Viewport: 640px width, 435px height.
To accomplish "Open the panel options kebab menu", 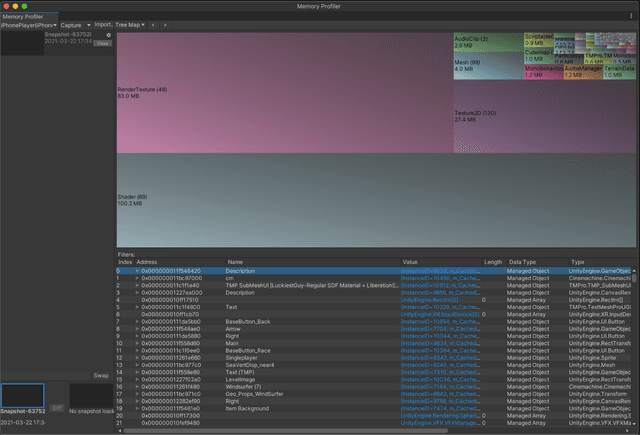I will 629,17.
